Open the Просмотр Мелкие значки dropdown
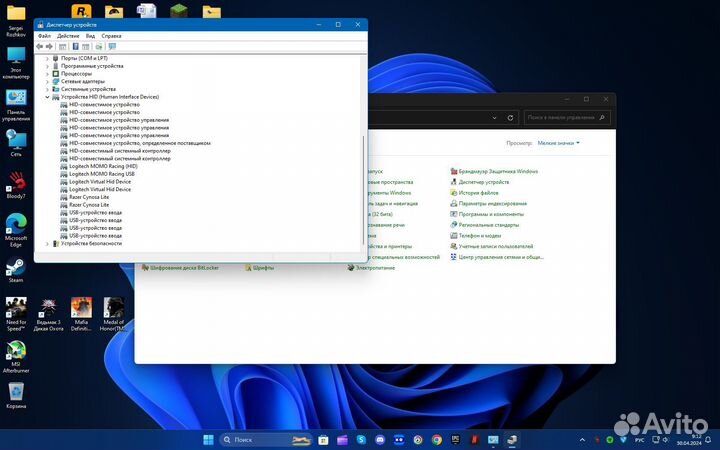Screen dimensions: 720x450 point(558,143)
